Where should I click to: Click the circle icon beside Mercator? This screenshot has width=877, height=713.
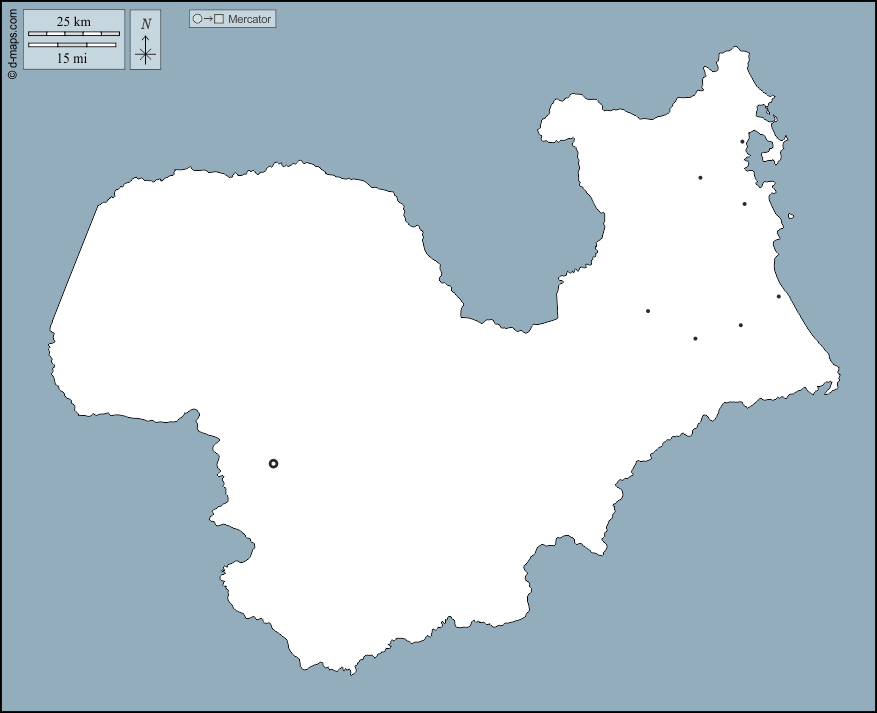click(197, 19)
